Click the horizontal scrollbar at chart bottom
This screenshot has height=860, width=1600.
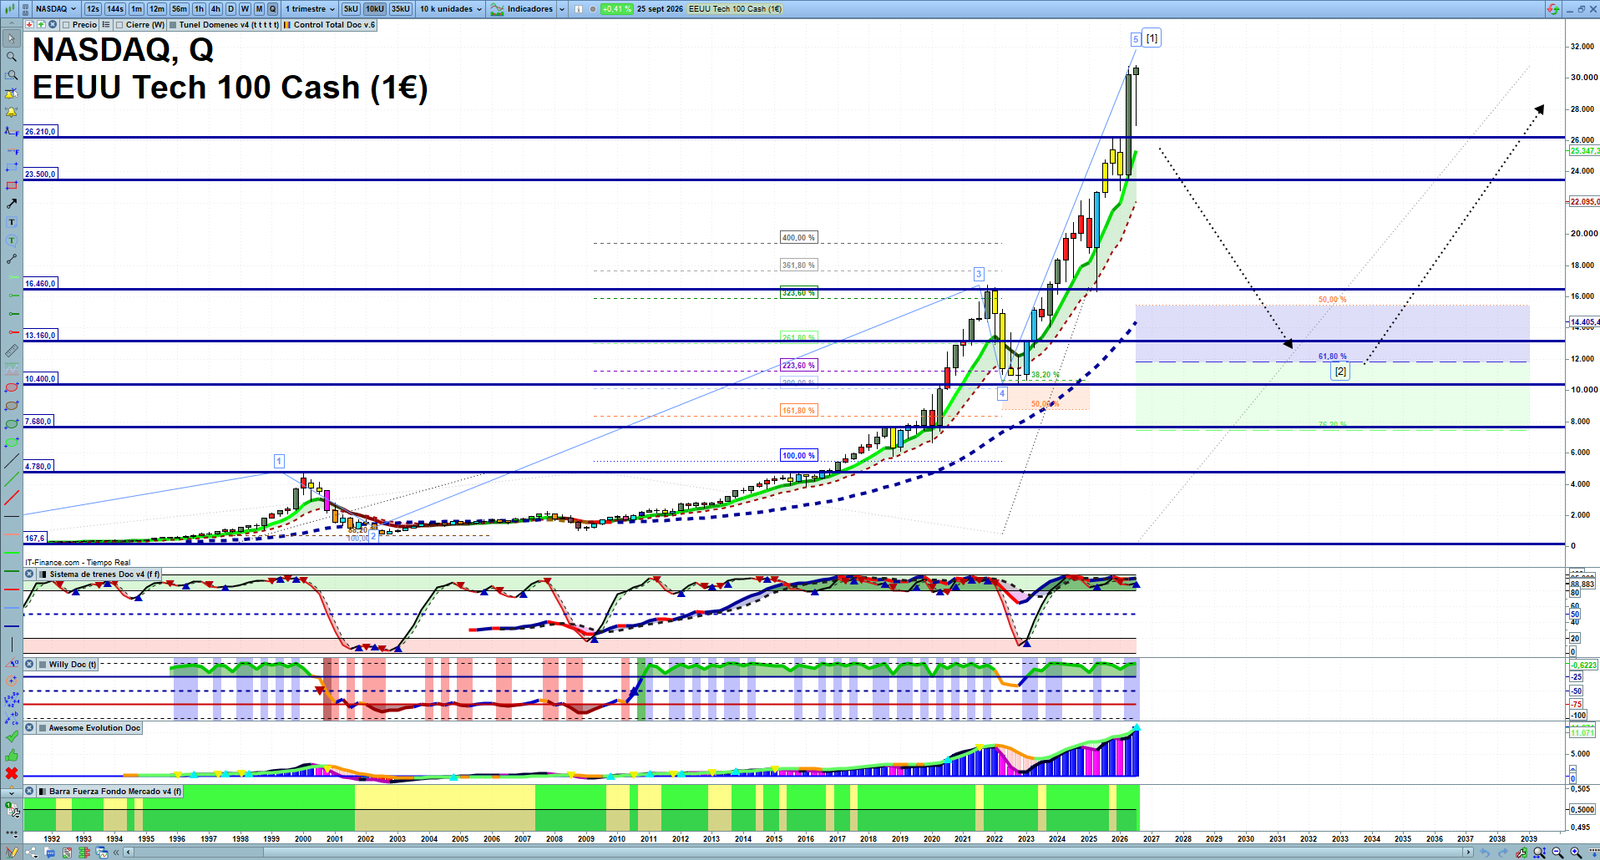pyautogui.click(x=800, y=852)
